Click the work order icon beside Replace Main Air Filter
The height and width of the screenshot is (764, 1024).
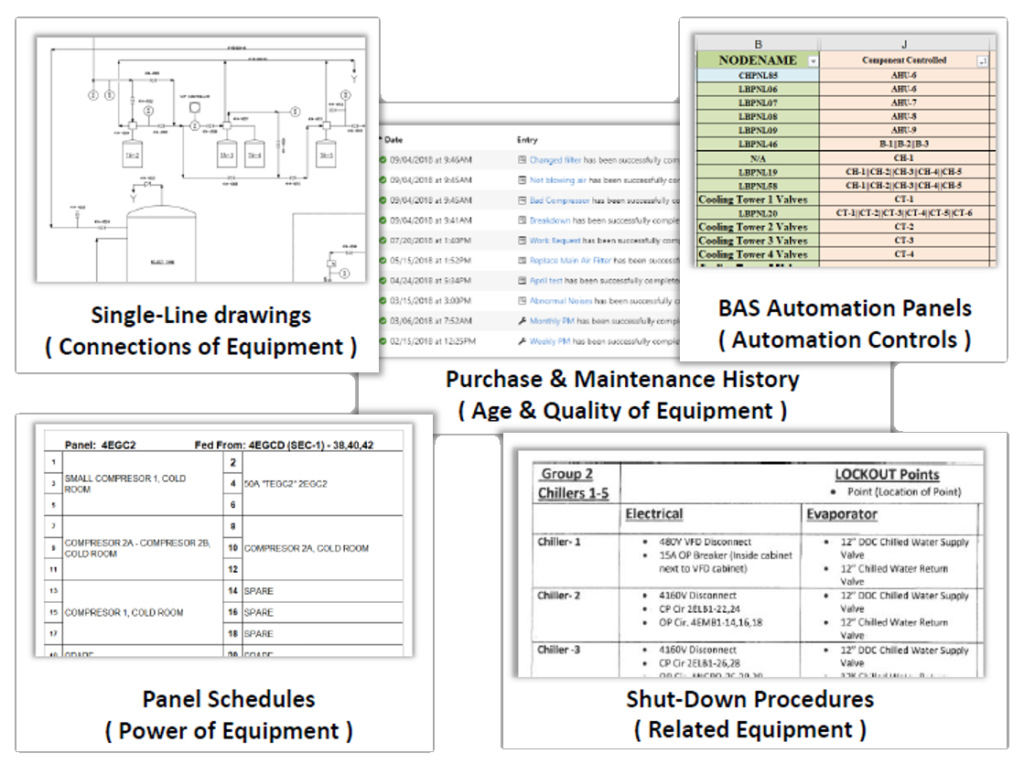click(522, 261)
